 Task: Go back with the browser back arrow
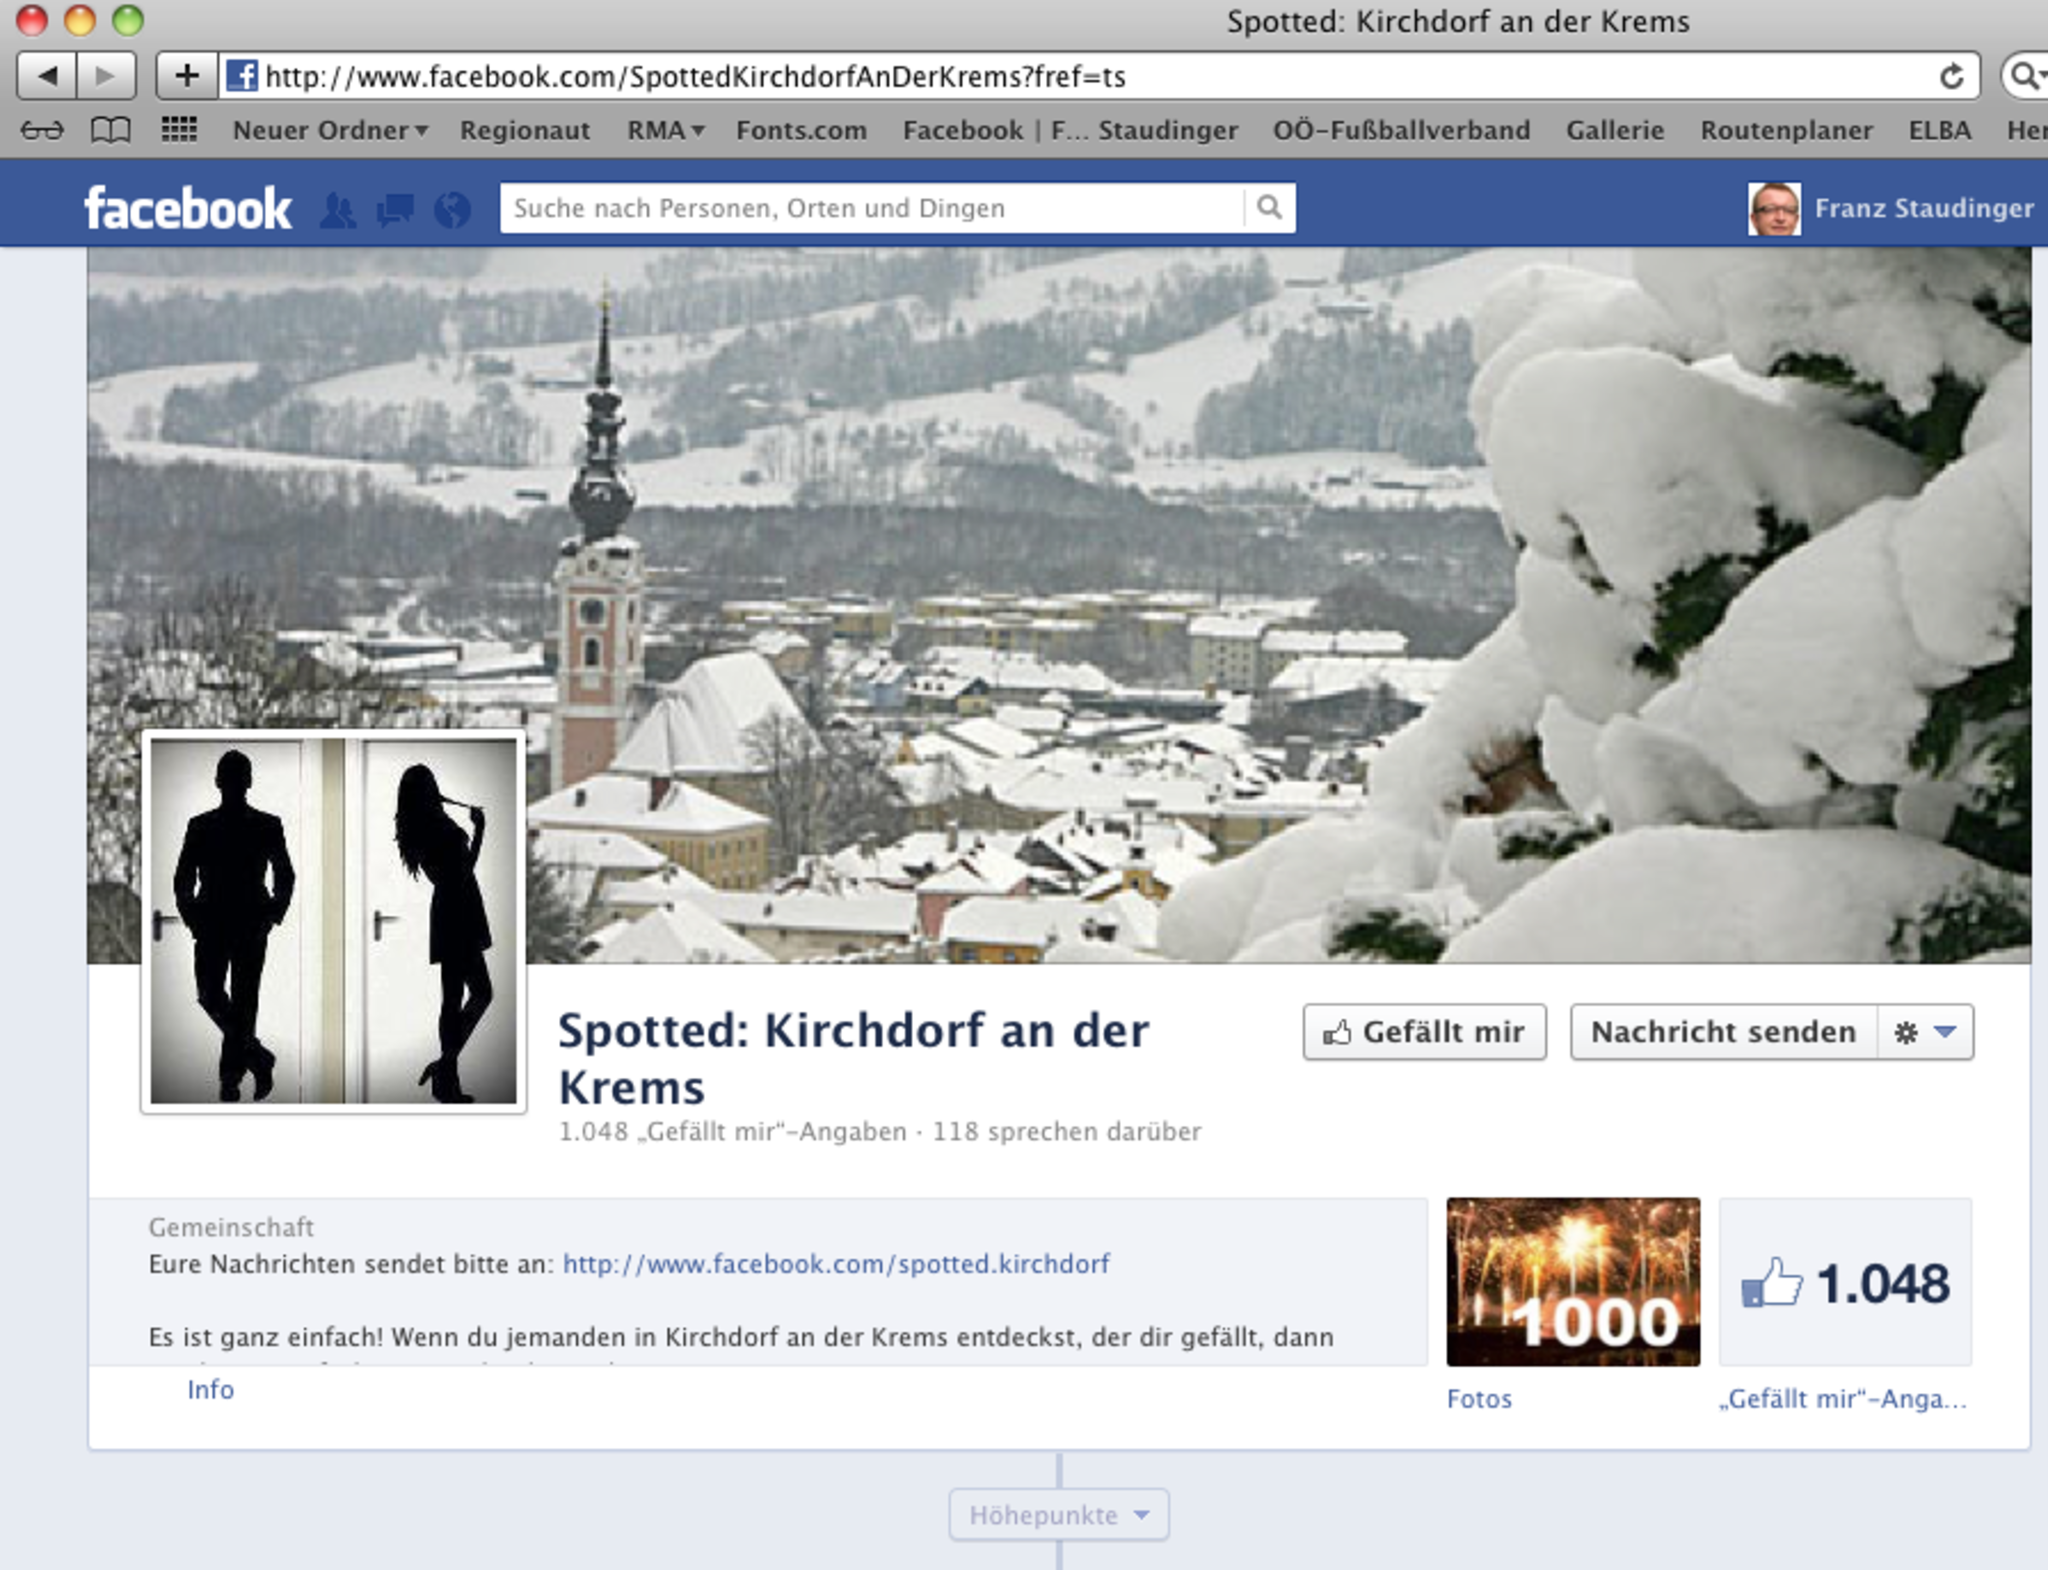[46, 76]
